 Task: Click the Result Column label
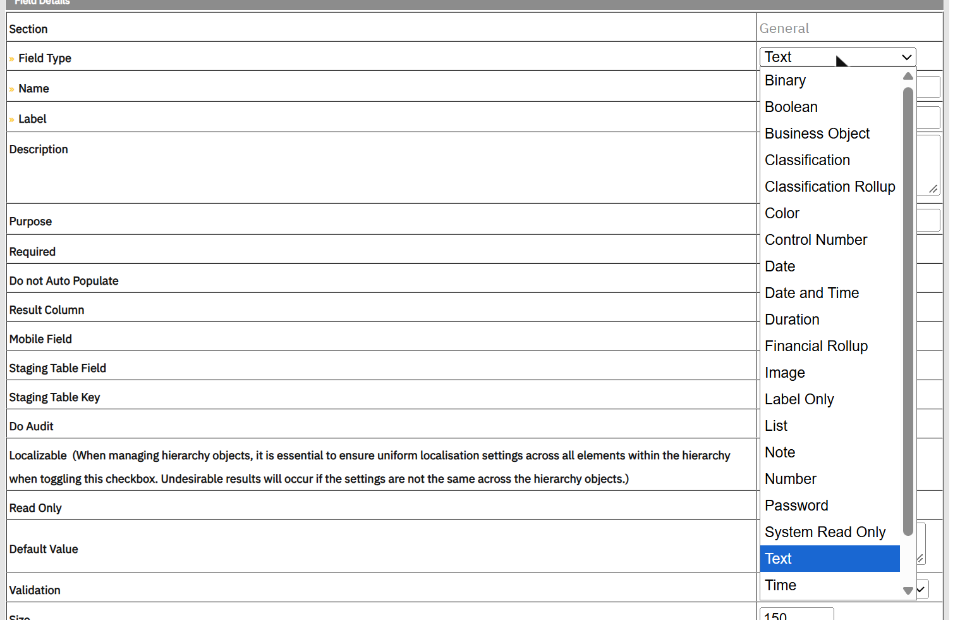[47, 310]
